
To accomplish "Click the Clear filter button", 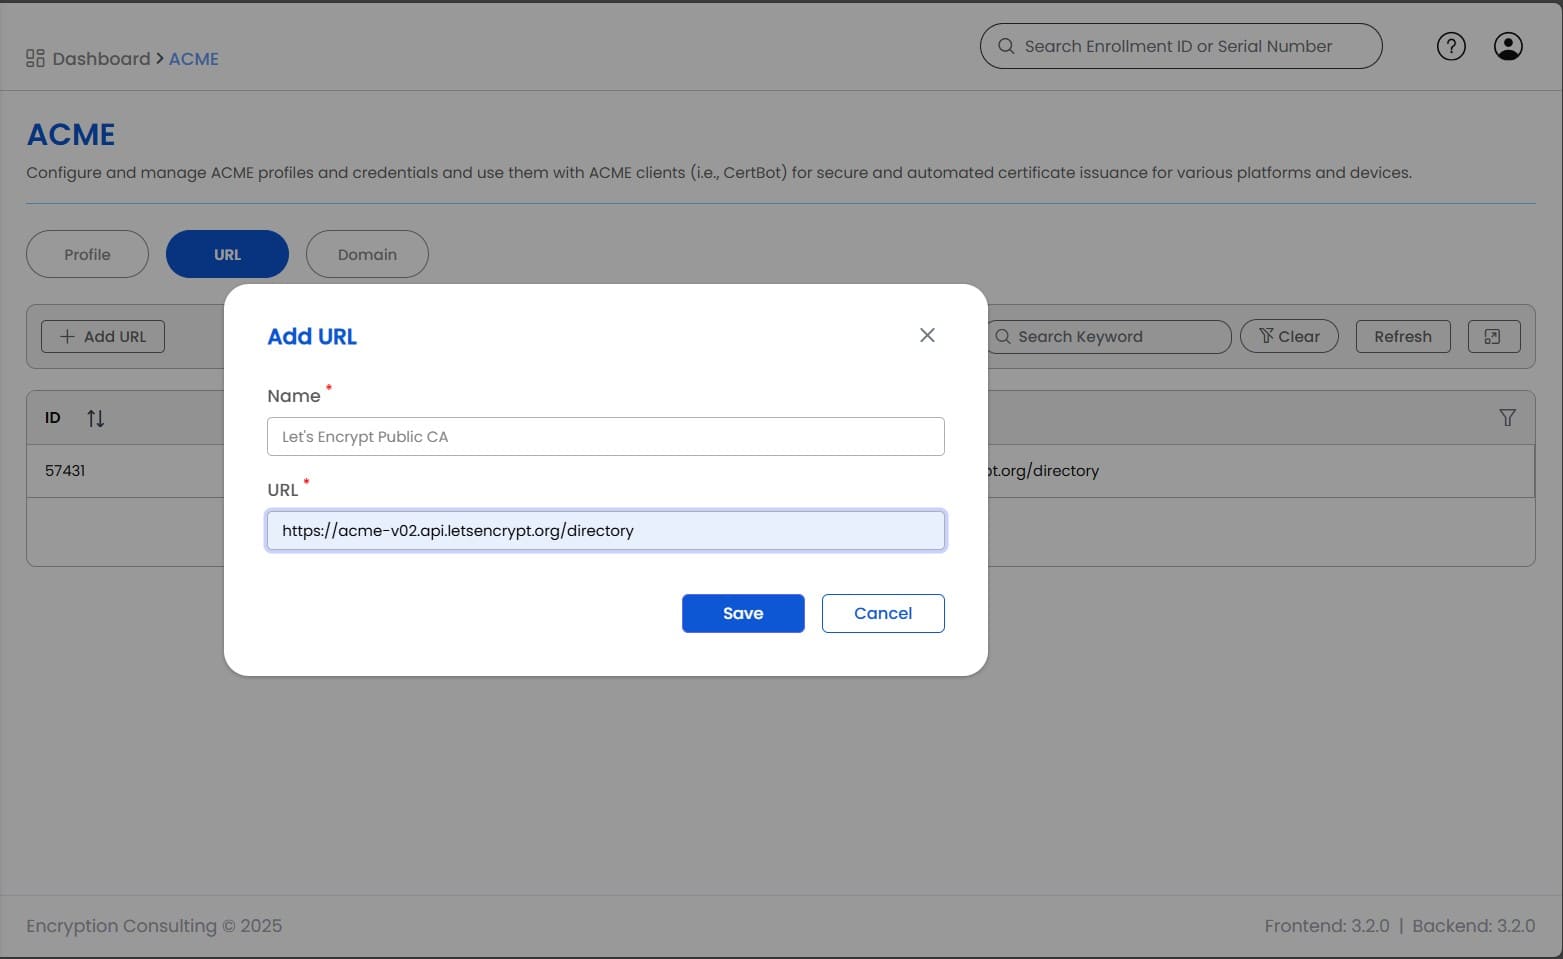I will click(x=1288, y=337).
